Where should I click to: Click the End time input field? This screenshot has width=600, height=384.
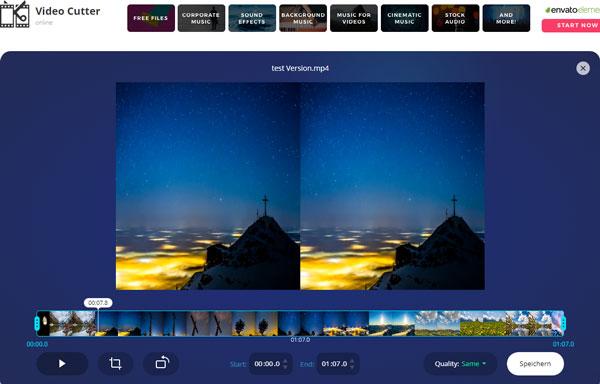[338, 364]
